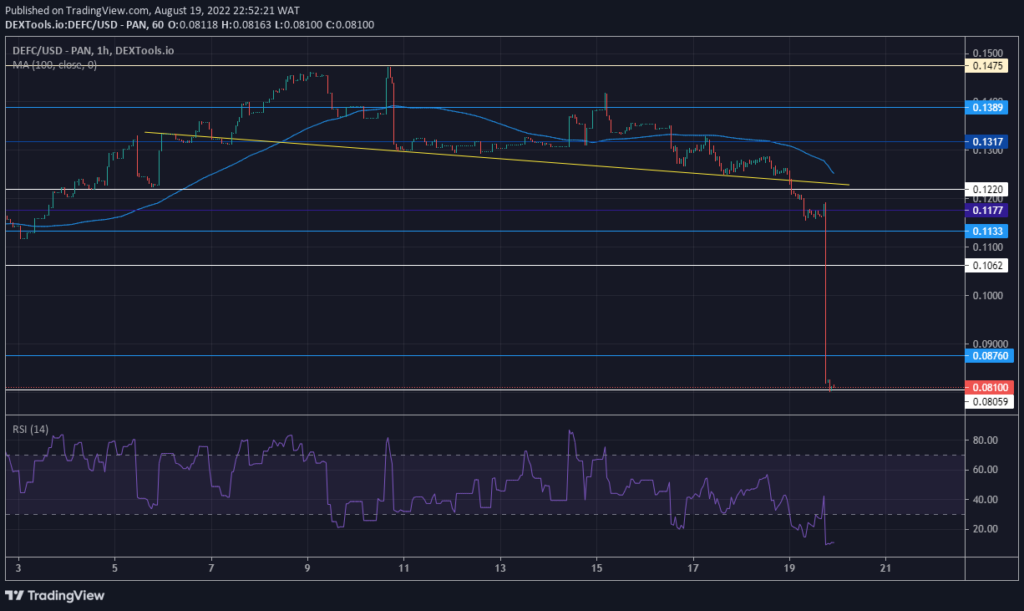Click the 40.00 RSI axis value
Screen dimensions: 1024x611
pyautogui.click(x=985, y=499)
